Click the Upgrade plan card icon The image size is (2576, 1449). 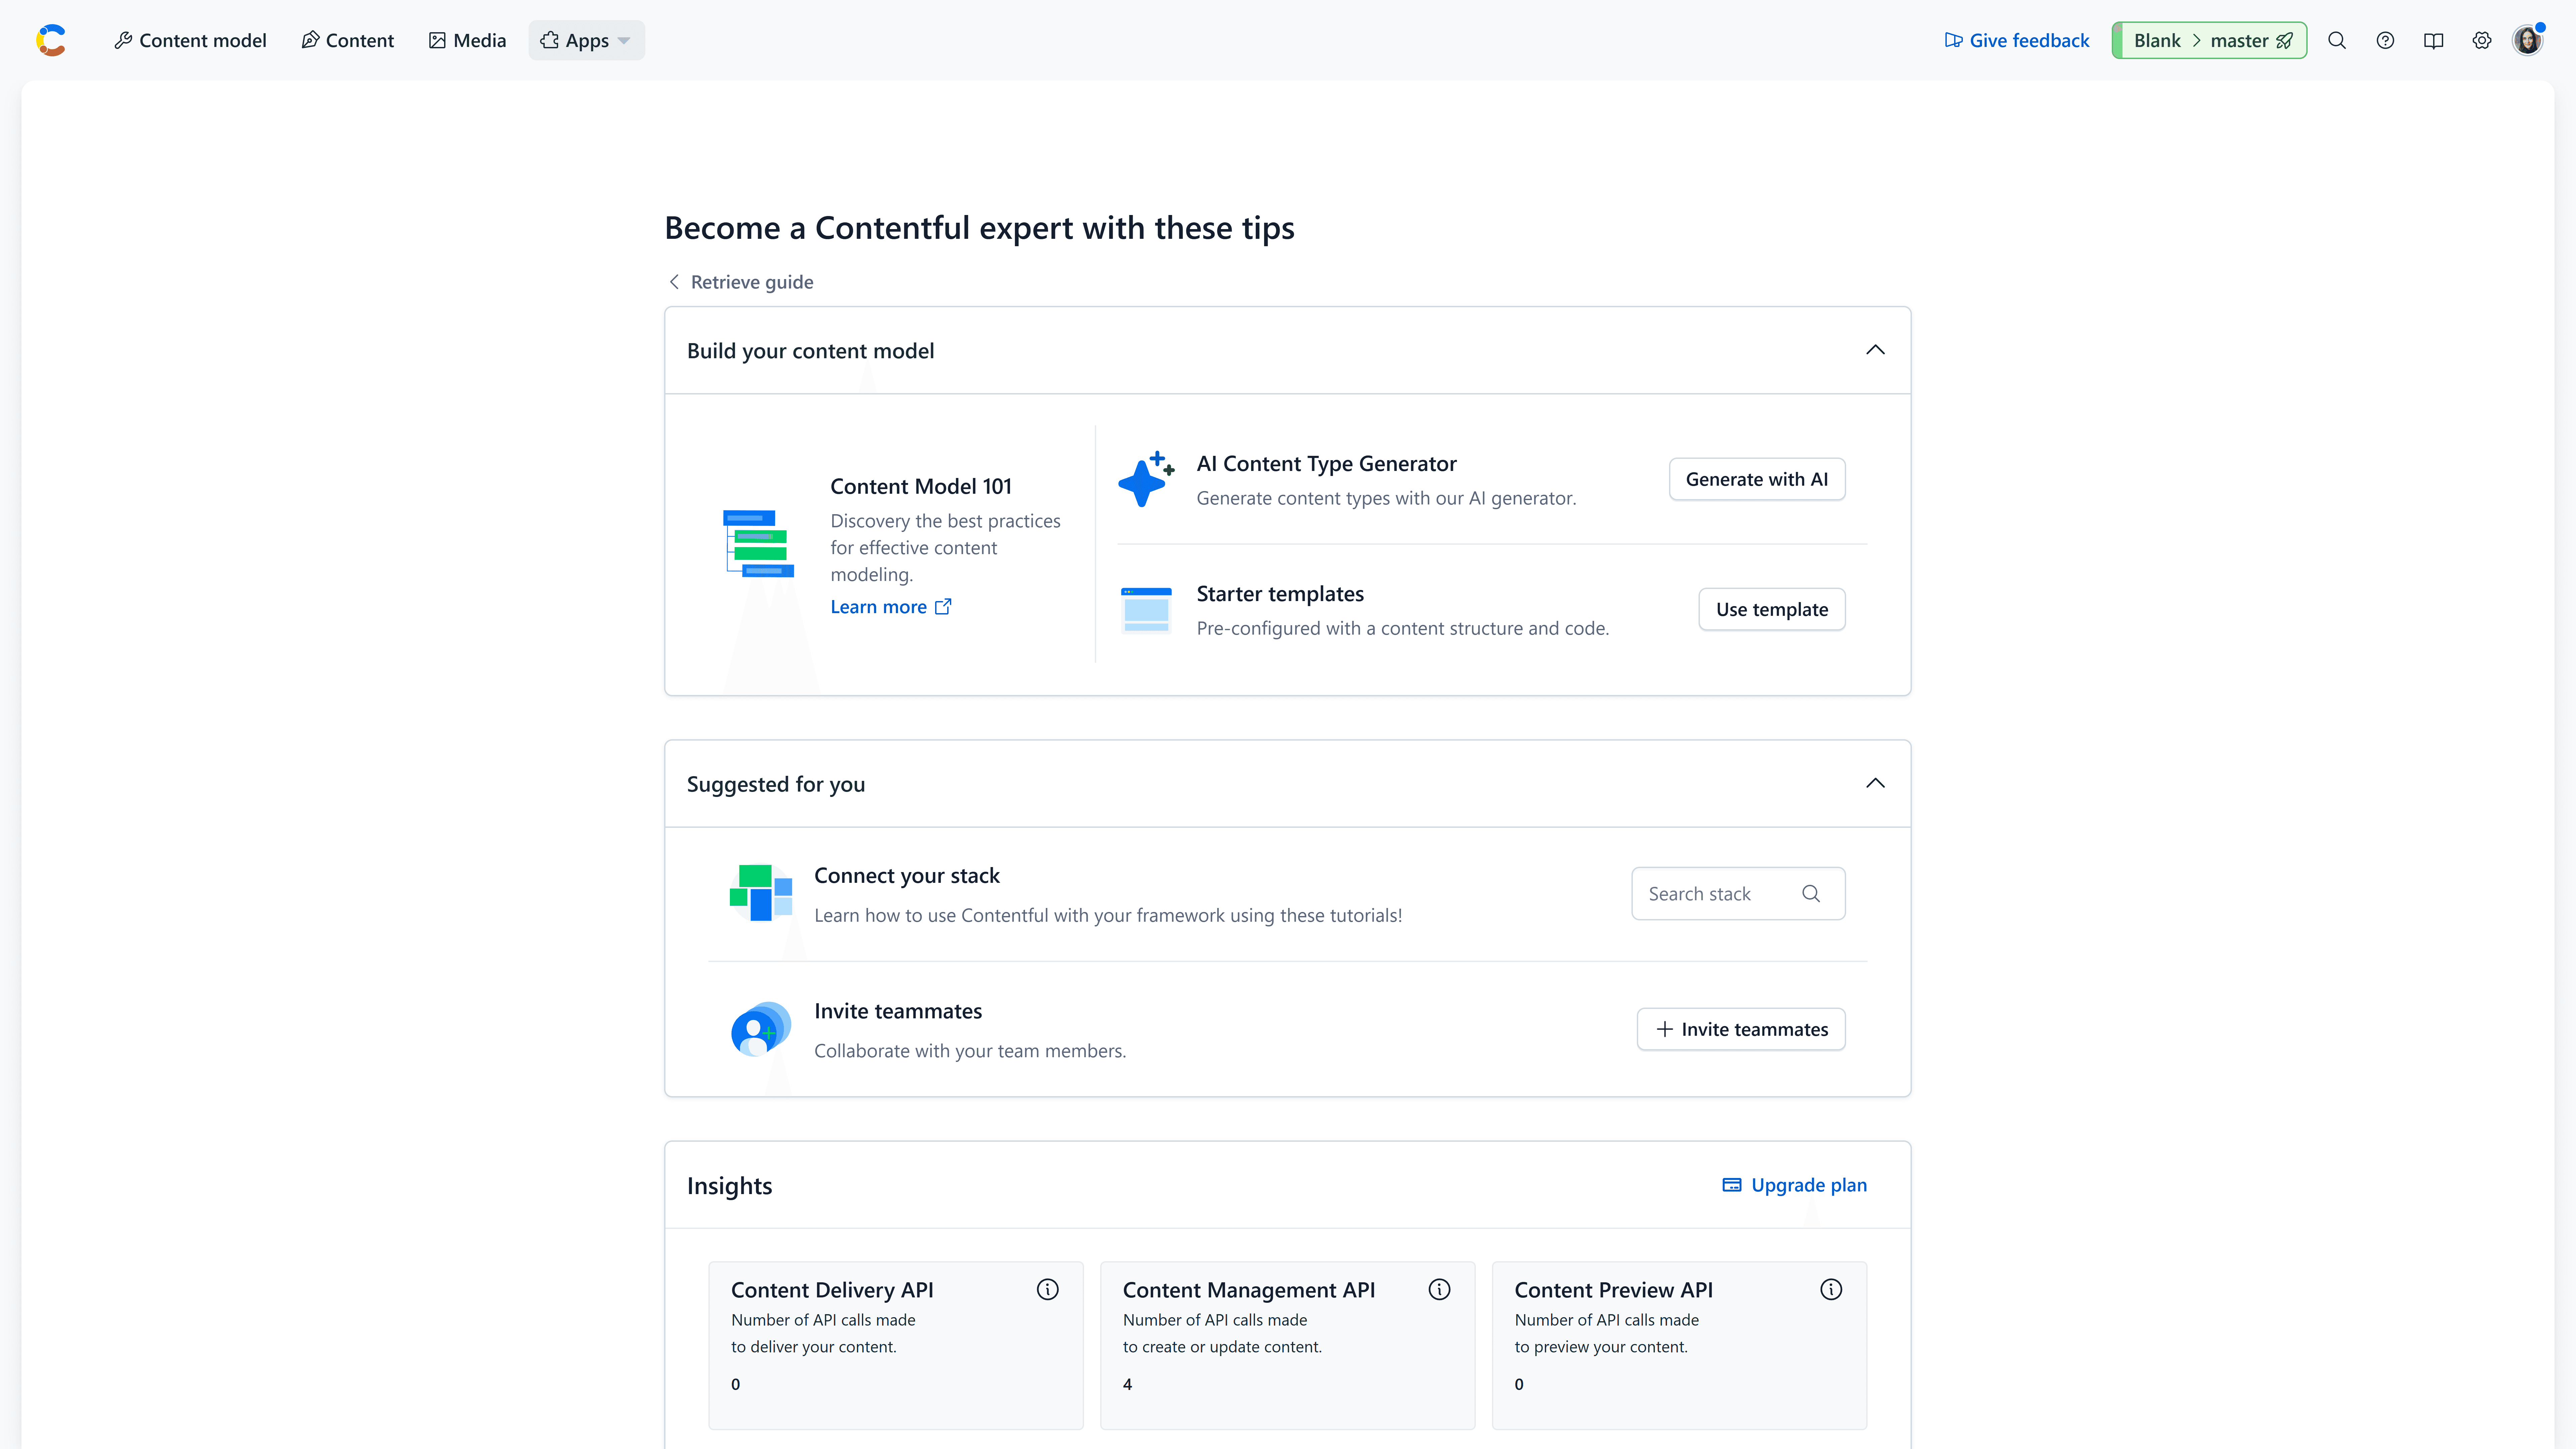click(1732, 1185)
